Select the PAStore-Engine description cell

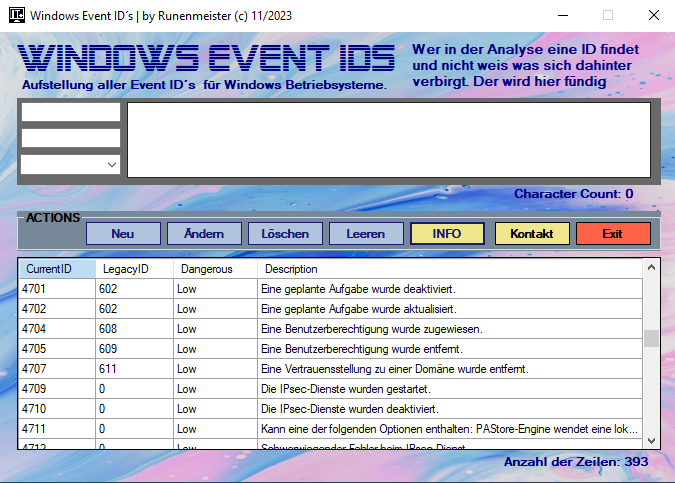[450, 429]
